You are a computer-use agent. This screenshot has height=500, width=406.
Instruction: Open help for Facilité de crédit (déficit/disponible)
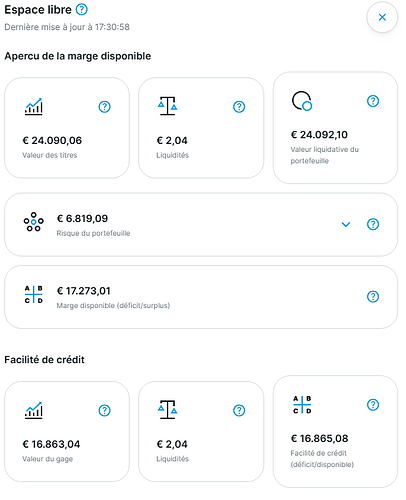tap(373, 405)
